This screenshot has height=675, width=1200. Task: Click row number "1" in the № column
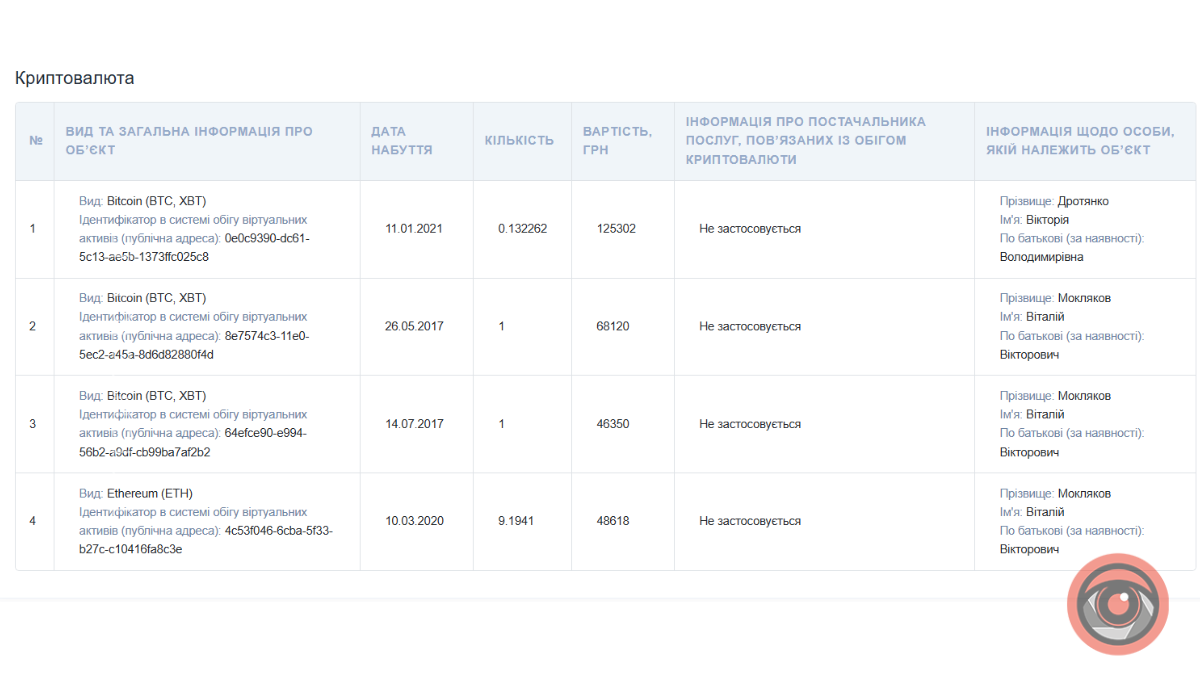33,229
